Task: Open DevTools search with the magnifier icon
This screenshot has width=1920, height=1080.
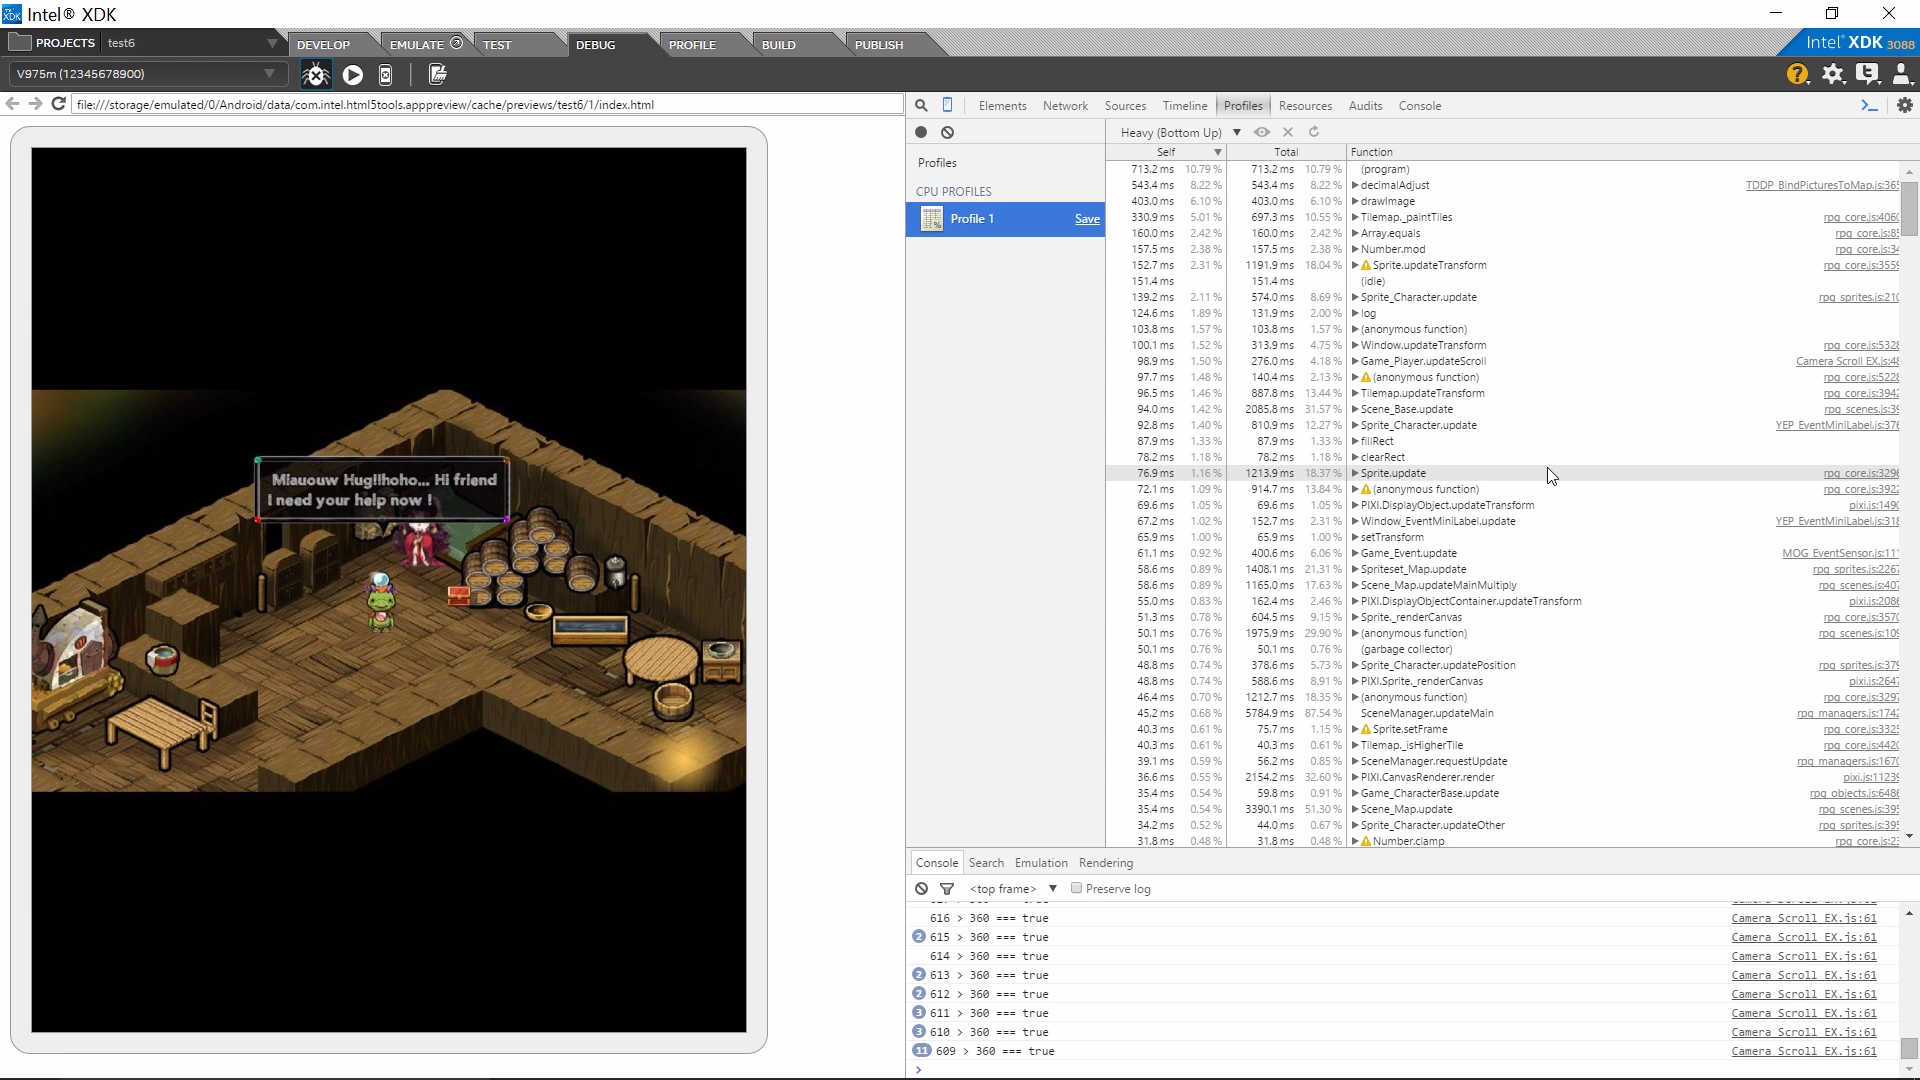Action: [x=921, y=105]
